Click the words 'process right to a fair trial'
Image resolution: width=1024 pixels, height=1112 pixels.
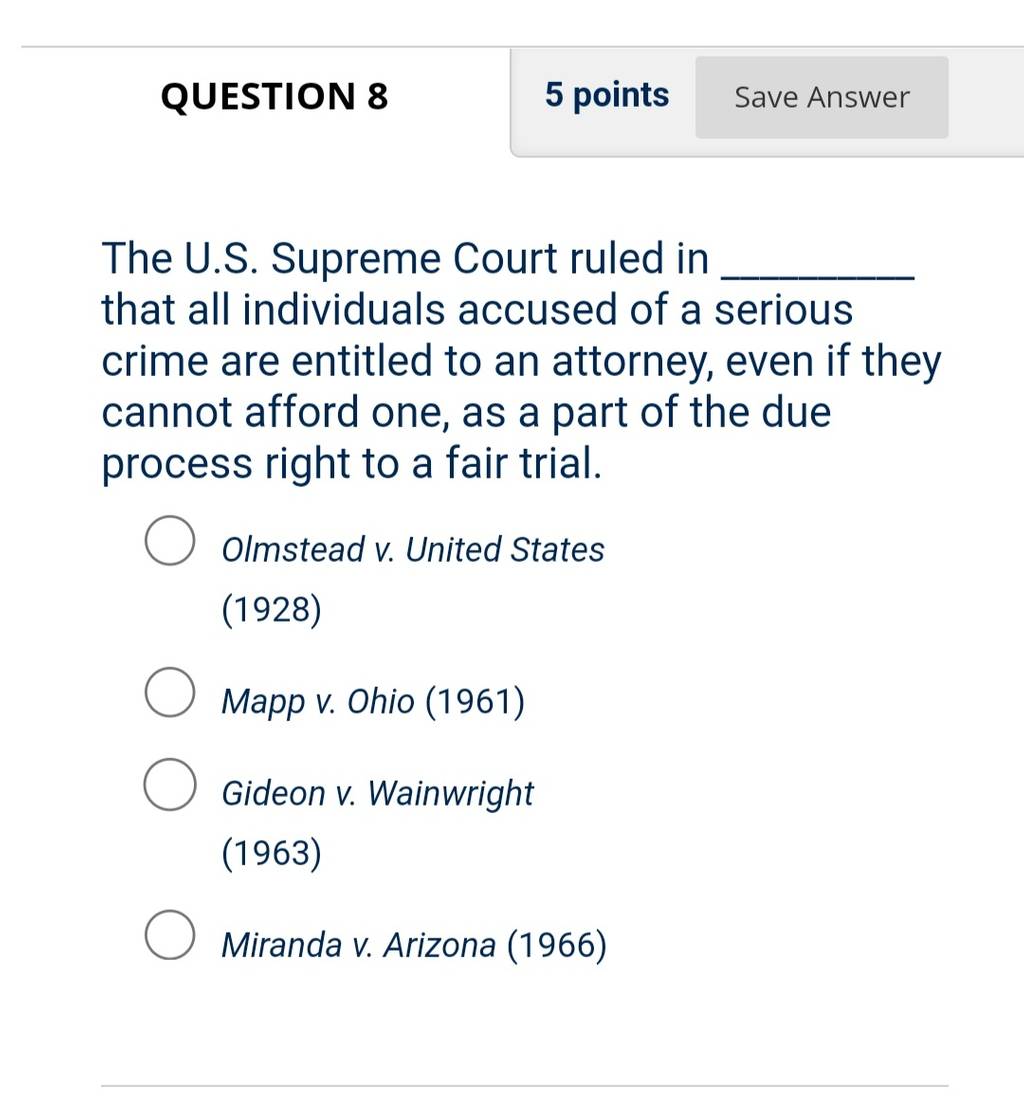[x=351, y=464]
